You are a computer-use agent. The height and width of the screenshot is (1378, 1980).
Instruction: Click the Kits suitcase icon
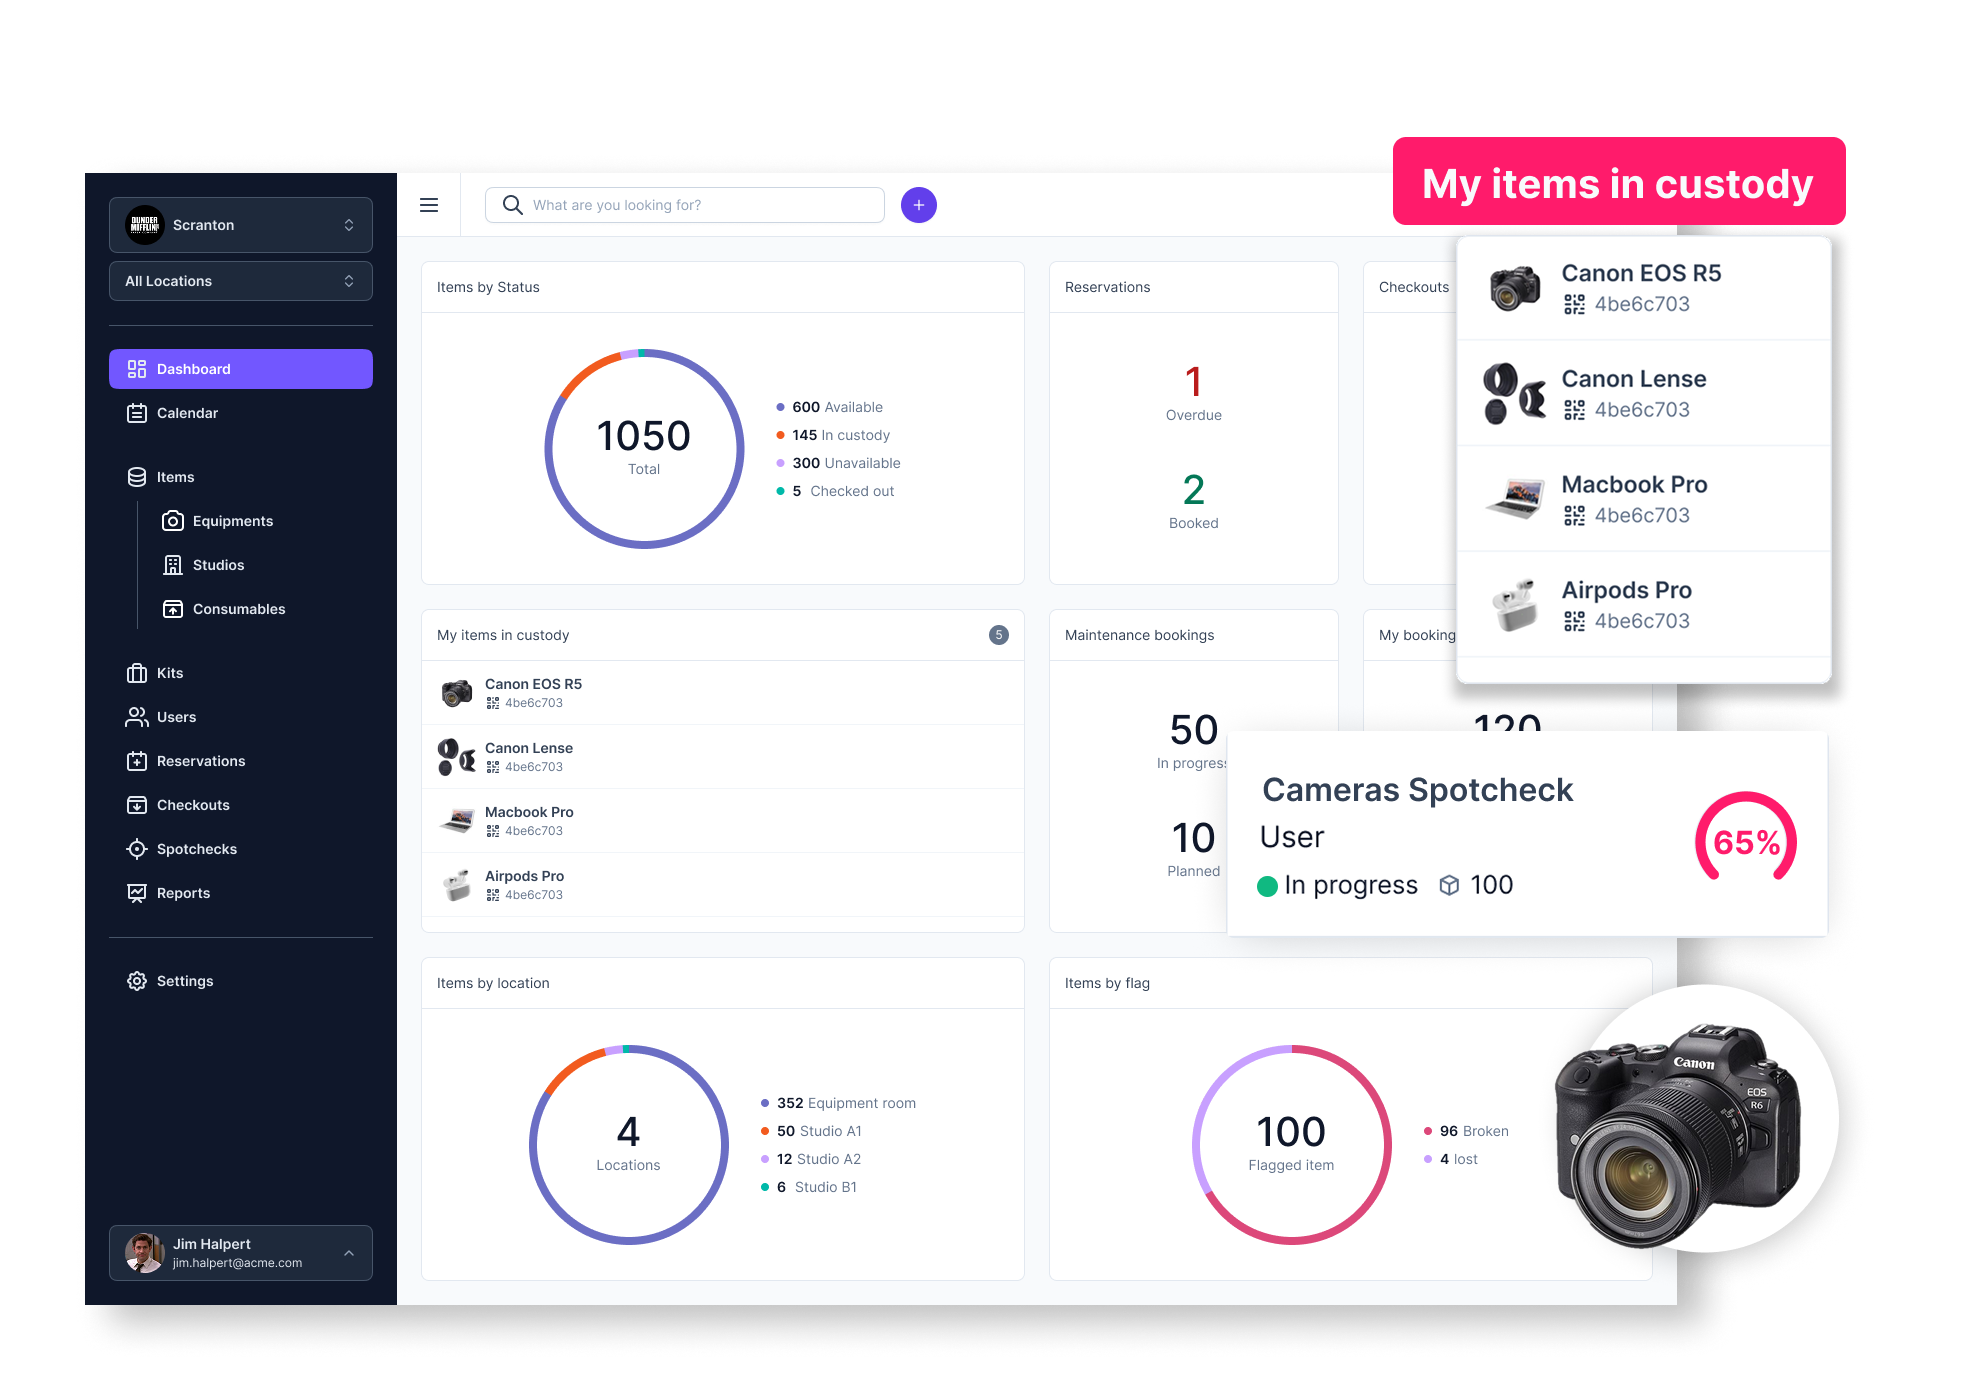[x=137, y=673]
